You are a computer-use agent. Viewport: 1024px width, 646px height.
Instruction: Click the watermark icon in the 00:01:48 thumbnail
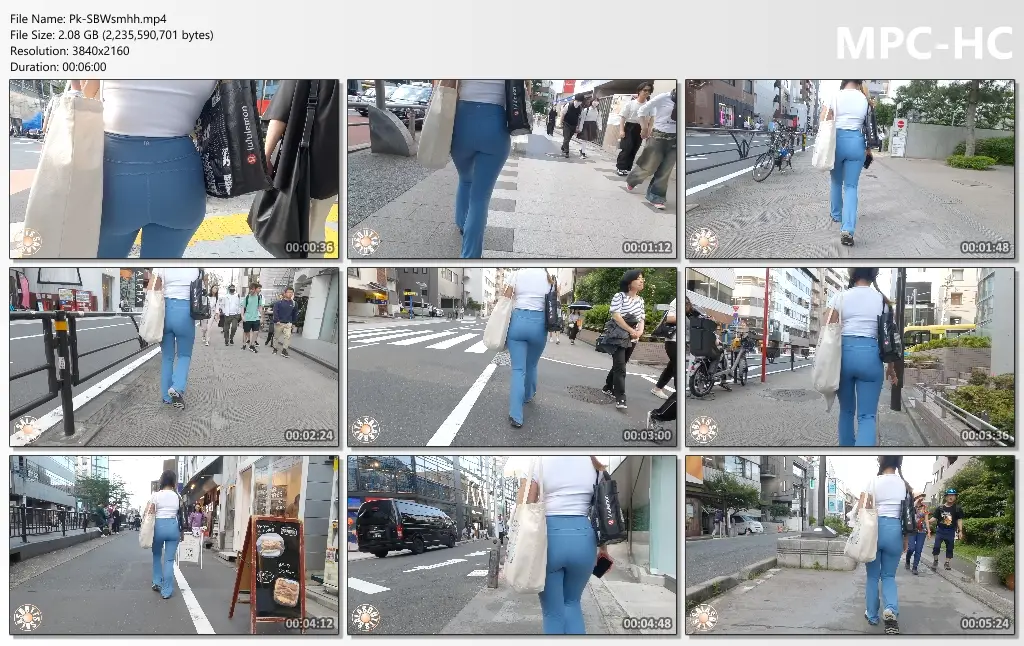704,241
